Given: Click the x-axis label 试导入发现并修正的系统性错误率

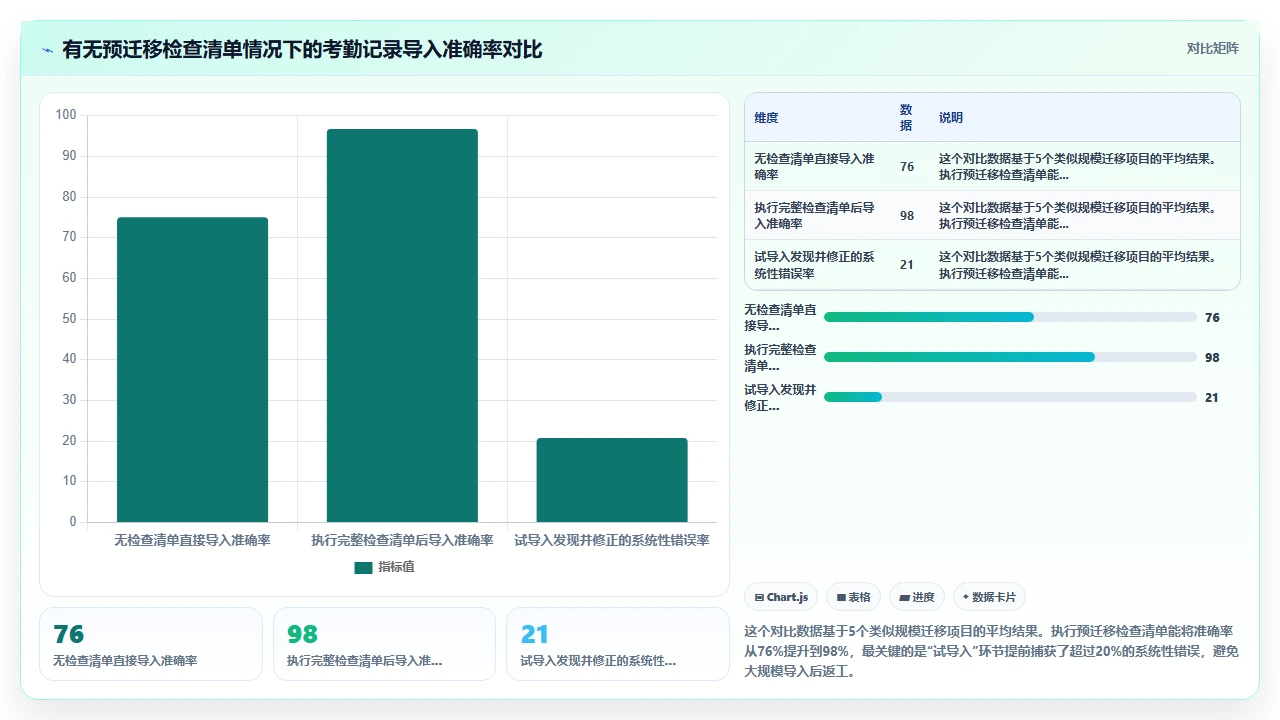Looking at the screenshot, I should (x=612, y=540).
